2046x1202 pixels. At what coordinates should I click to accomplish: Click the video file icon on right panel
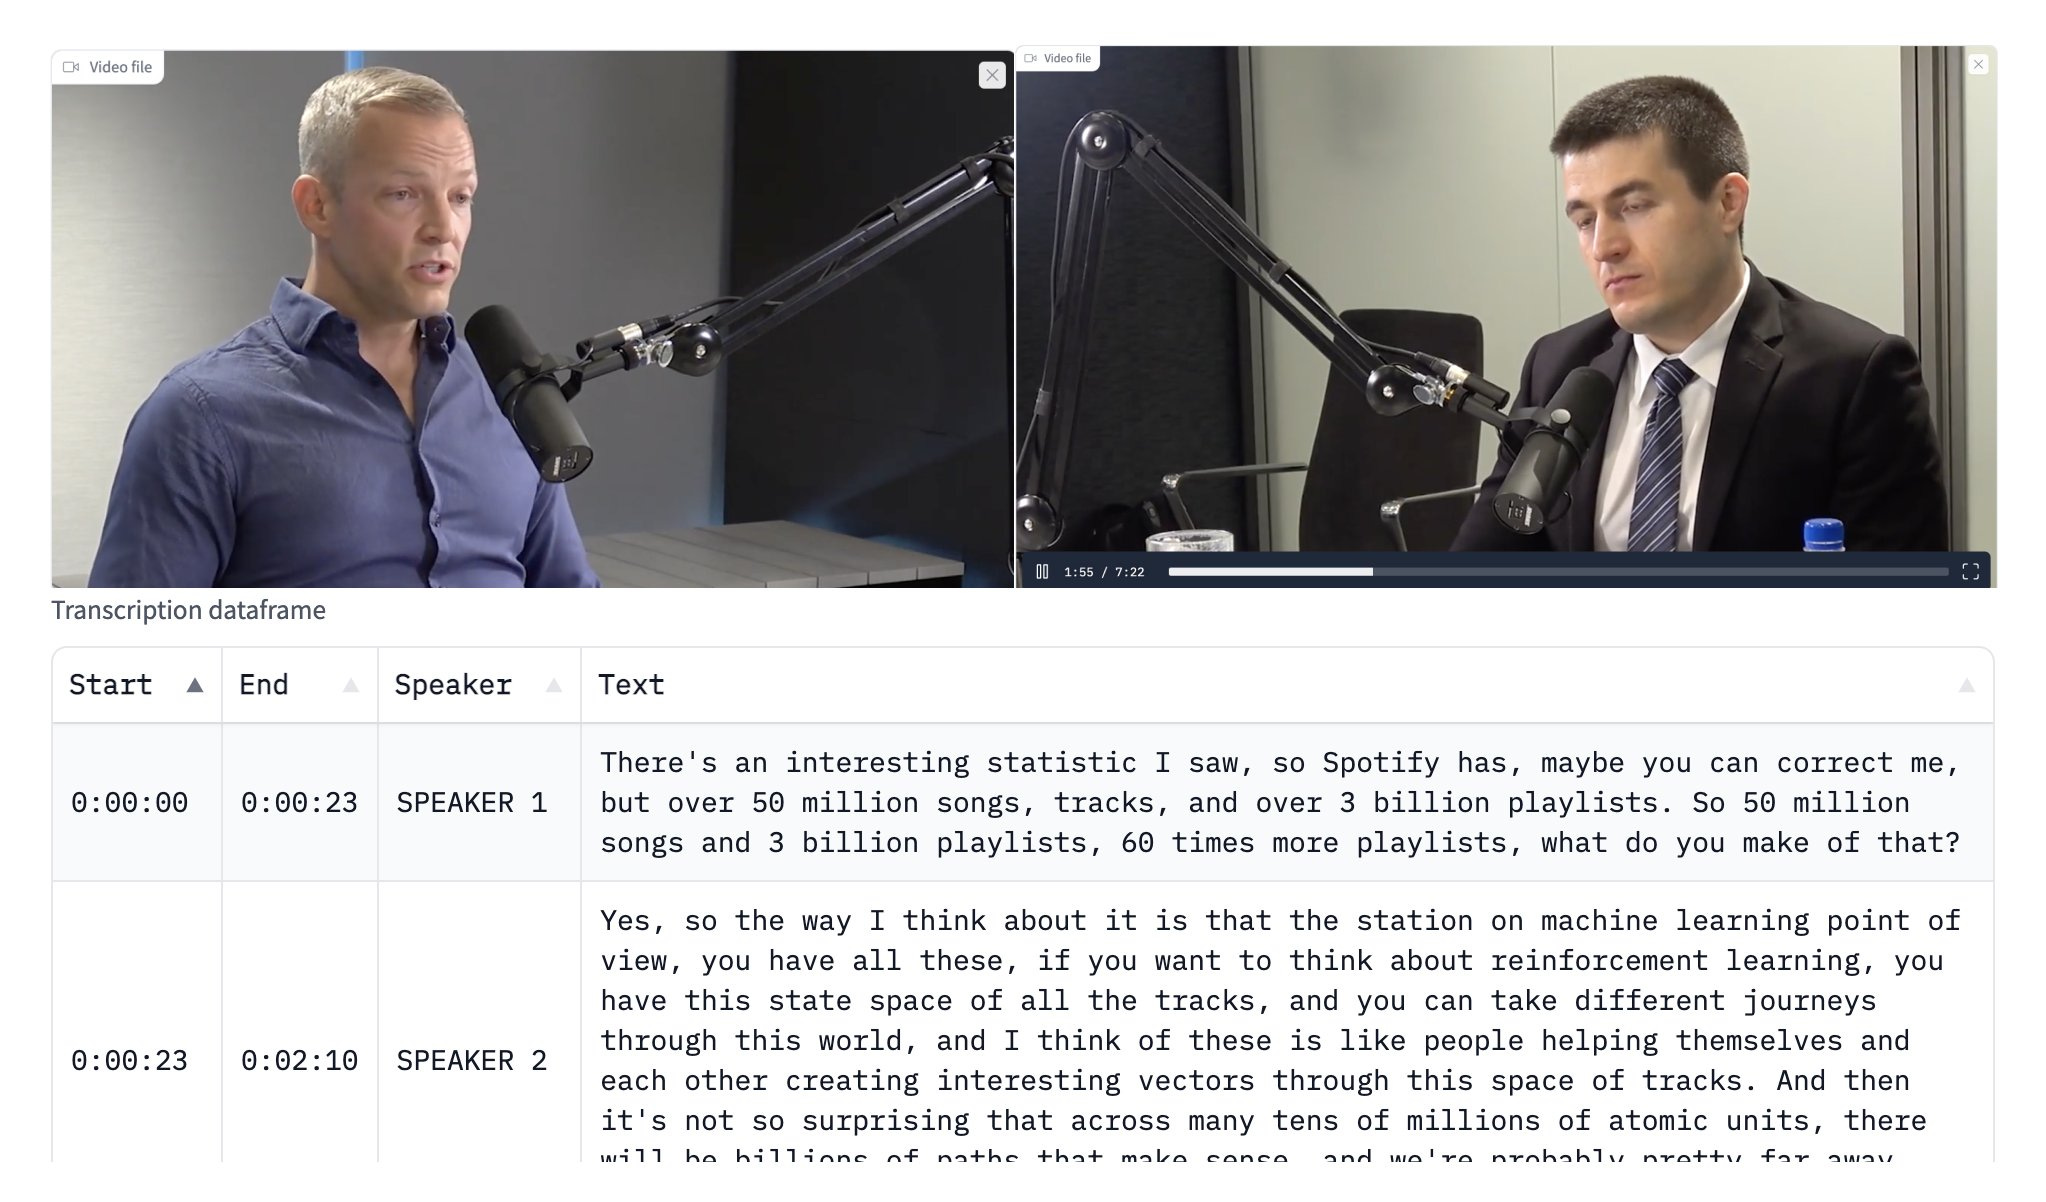[1030, 59]
